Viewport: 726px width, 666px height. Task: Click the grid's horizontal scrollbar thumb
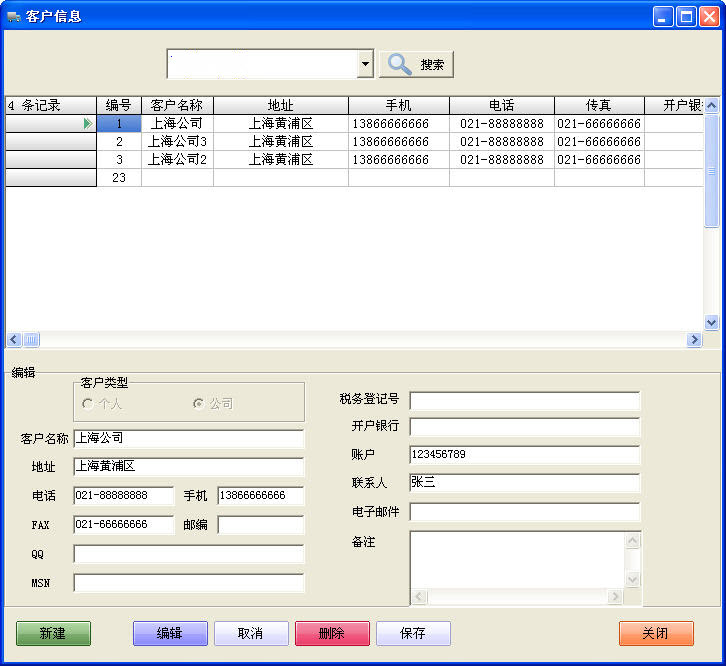31,339
